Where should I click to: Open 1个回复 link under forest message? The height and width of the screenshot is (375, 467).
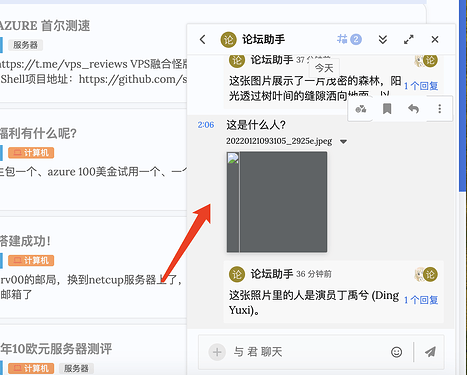coord(421,86)
